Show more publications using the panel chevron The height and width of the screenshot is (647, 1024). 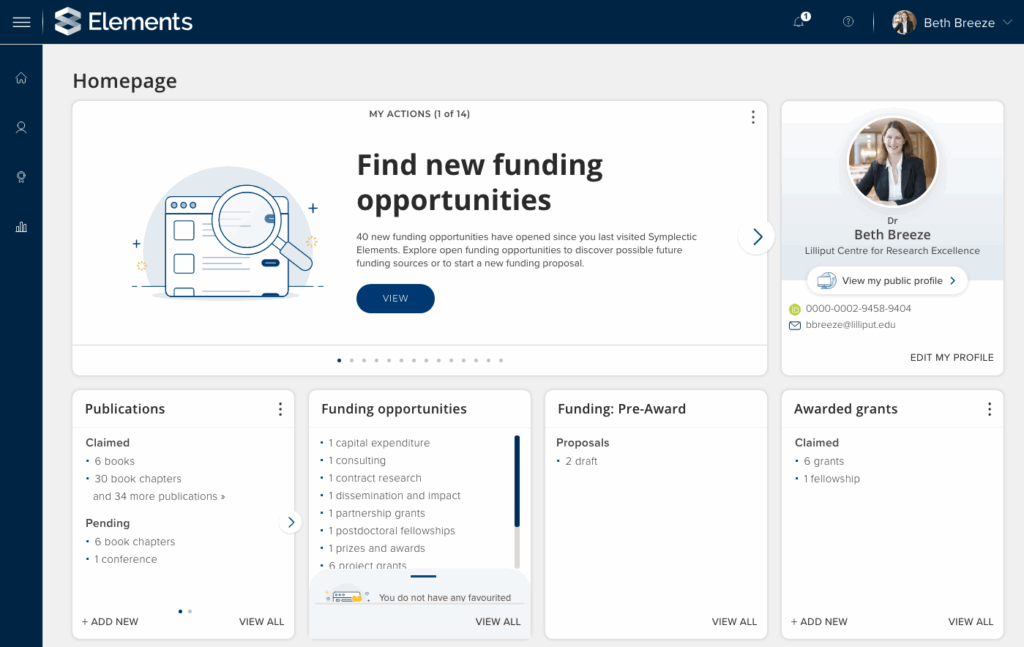[291, 521]
